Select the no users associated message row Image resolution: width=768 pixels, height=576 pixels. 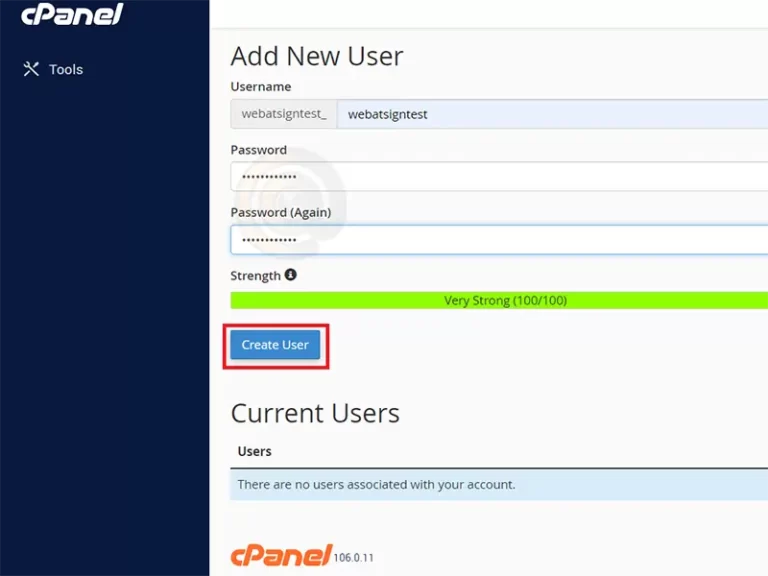click(500, 484)
